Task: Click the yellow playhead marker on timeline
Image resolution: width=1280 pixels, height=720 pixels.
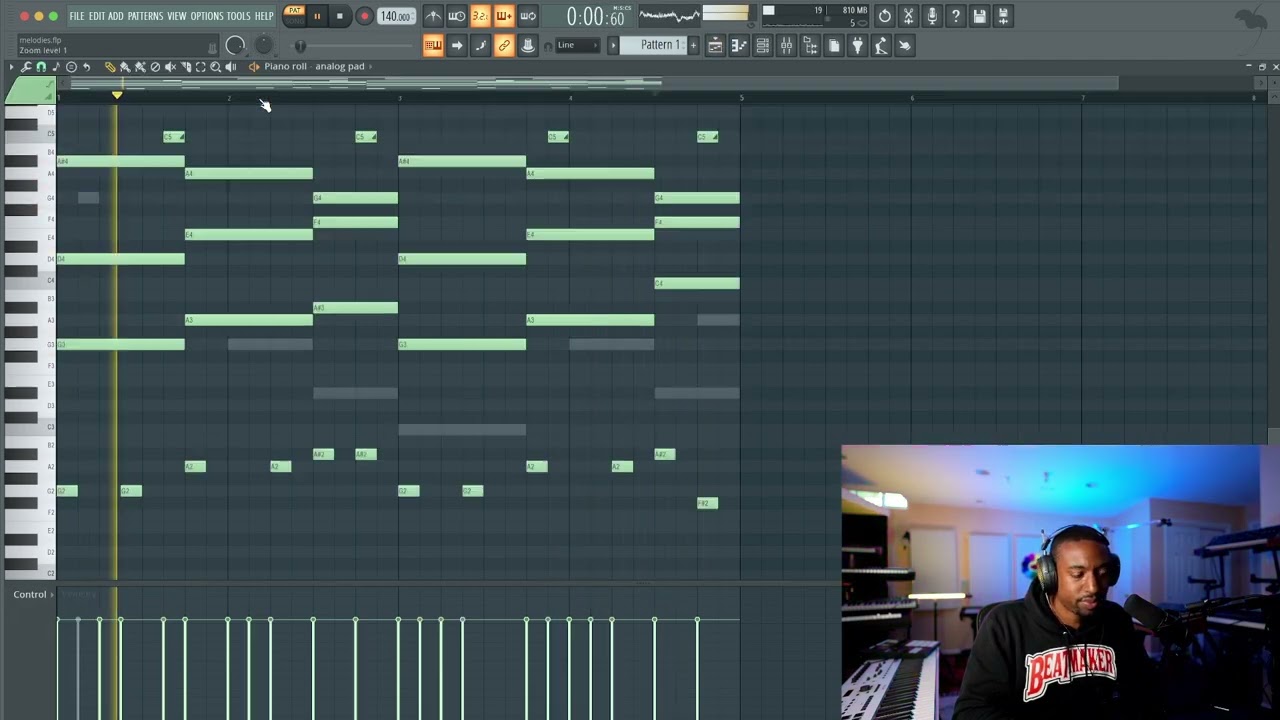Action: 117,95
